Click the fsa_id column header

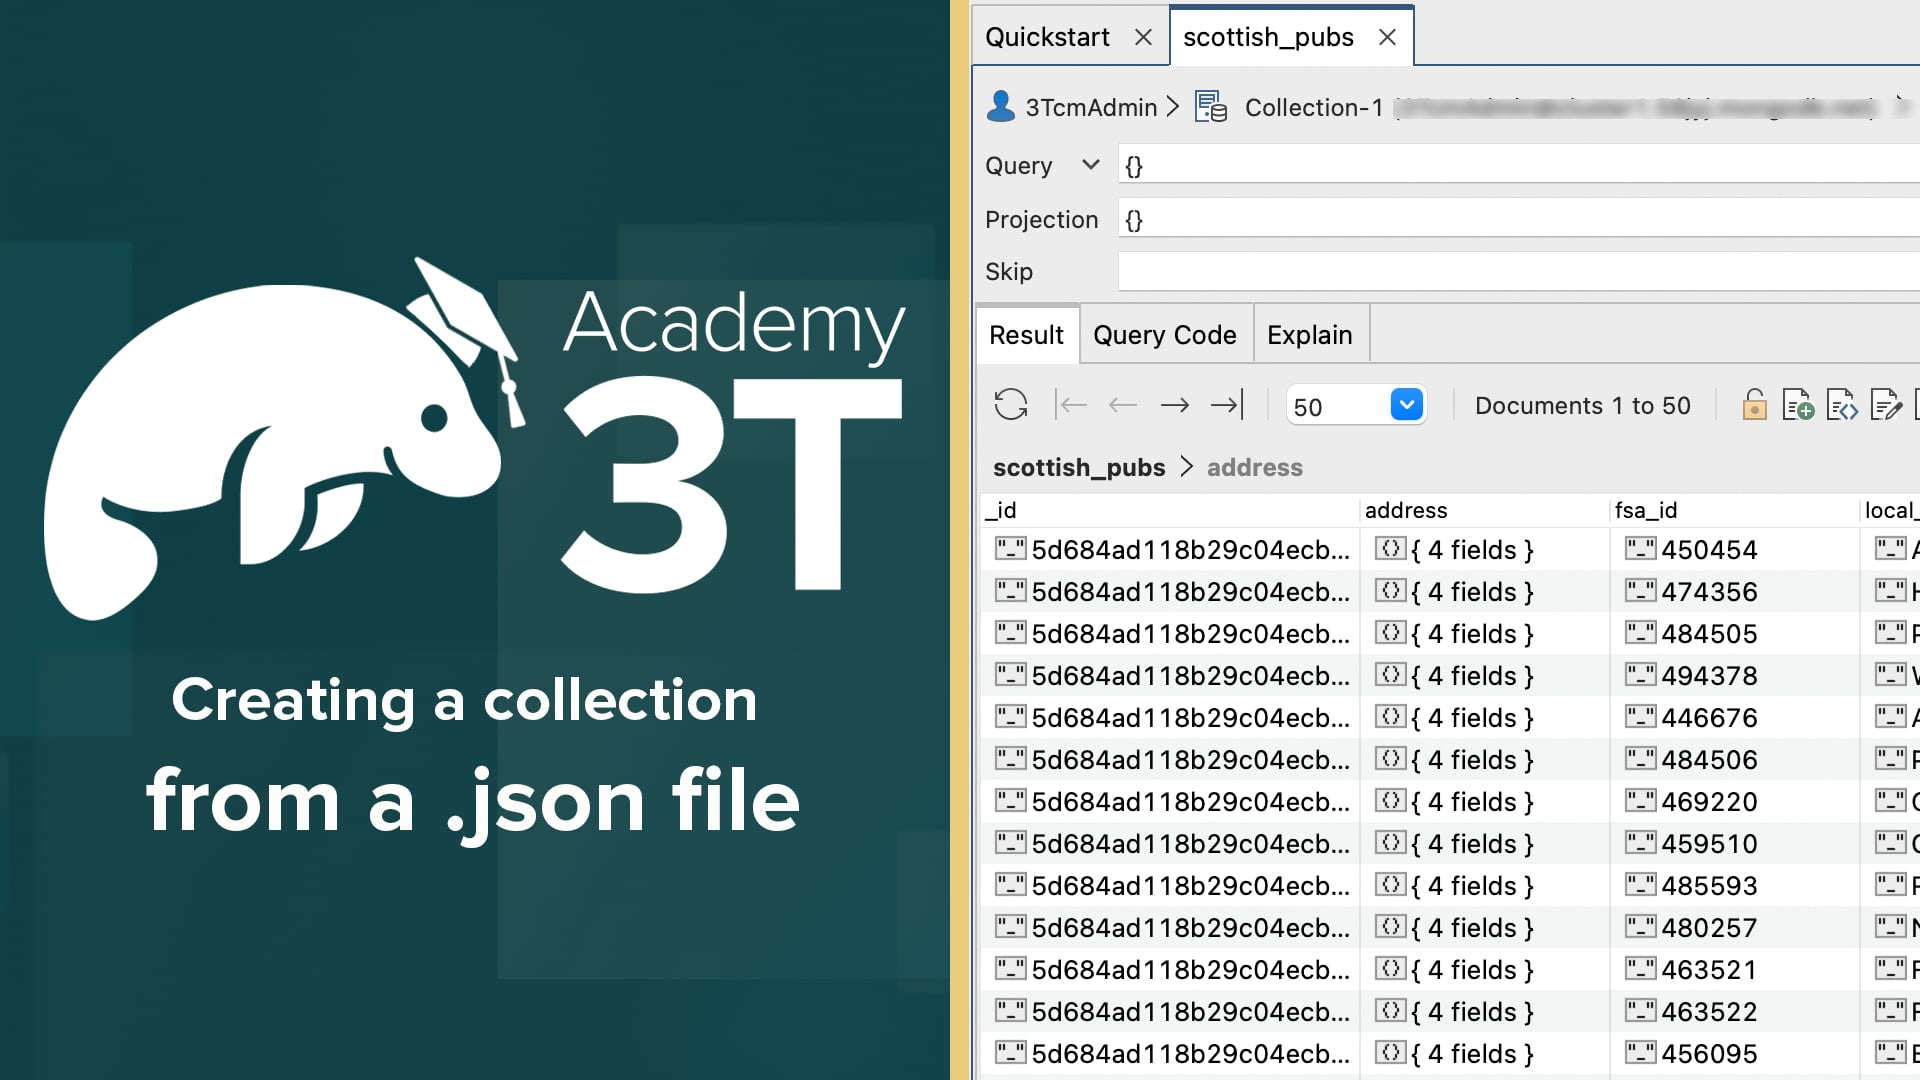1734,510
